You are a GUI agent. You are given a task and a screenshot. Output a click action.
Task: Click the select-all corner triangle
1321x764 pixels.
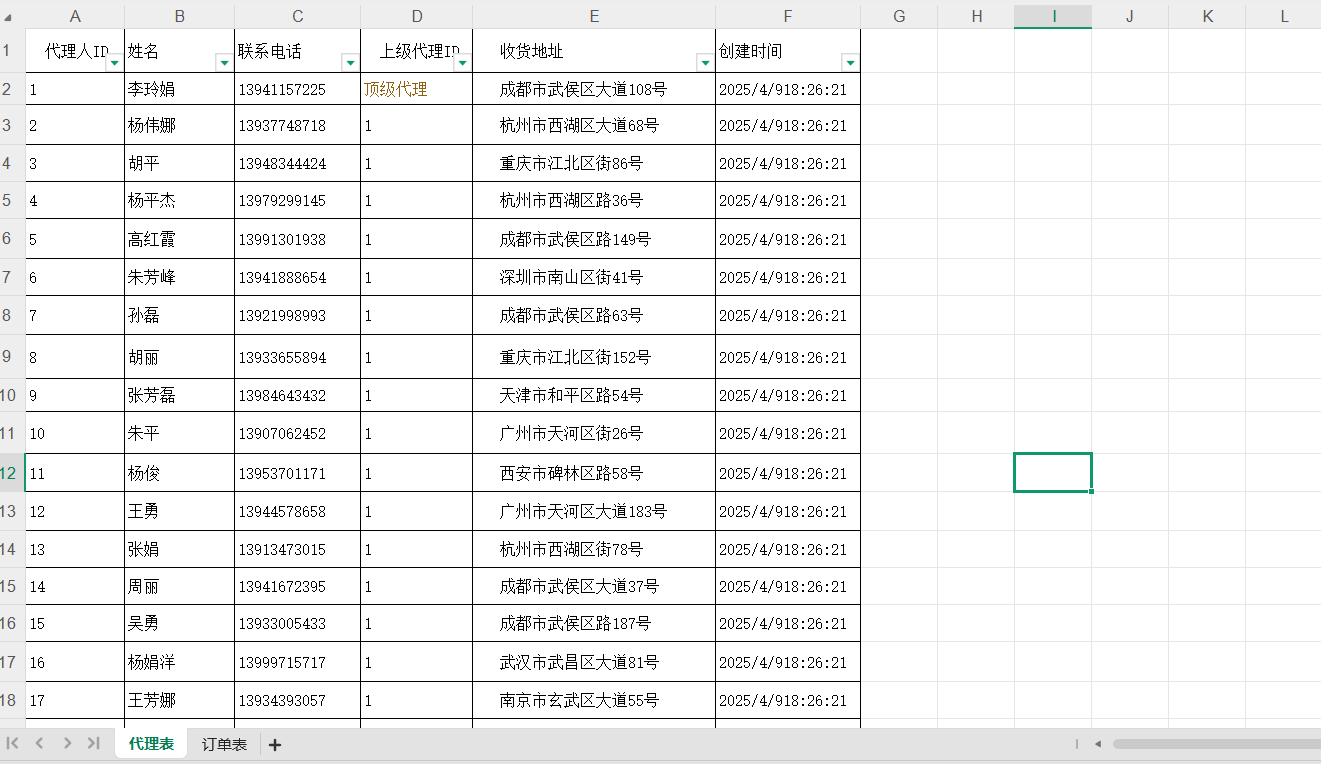(10, 17)
